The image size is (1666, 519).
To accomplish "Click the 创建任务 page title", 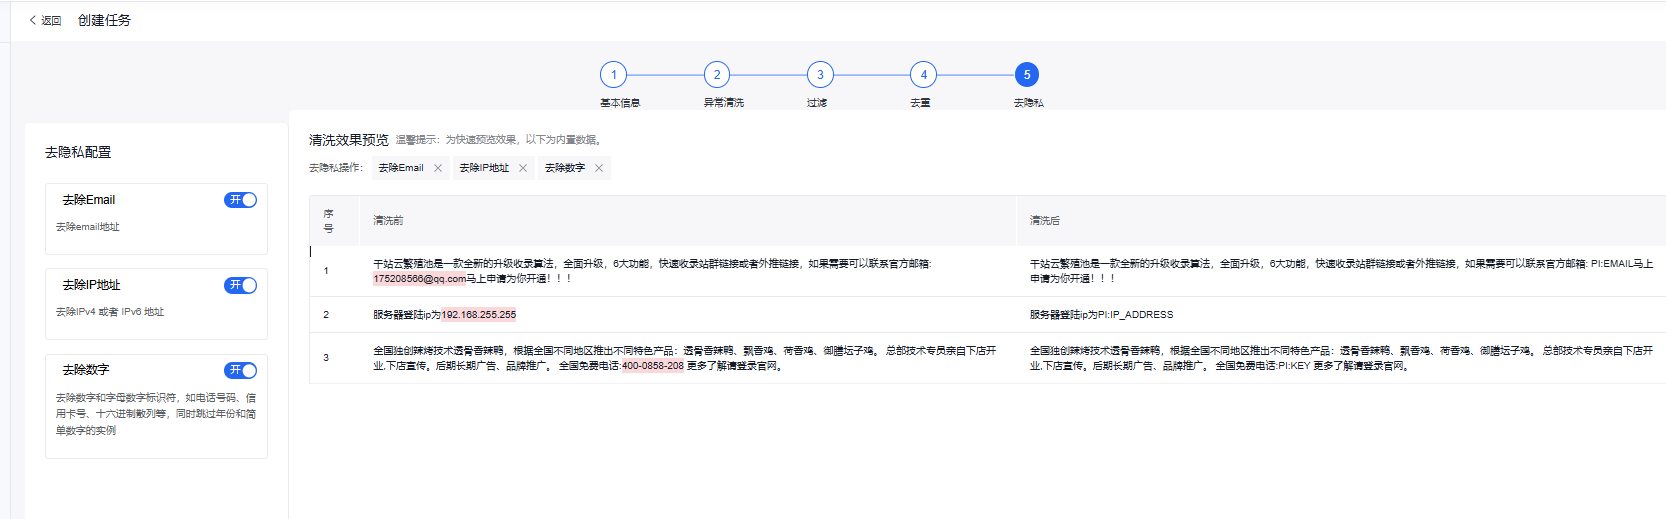I will [x=104, y=20].
